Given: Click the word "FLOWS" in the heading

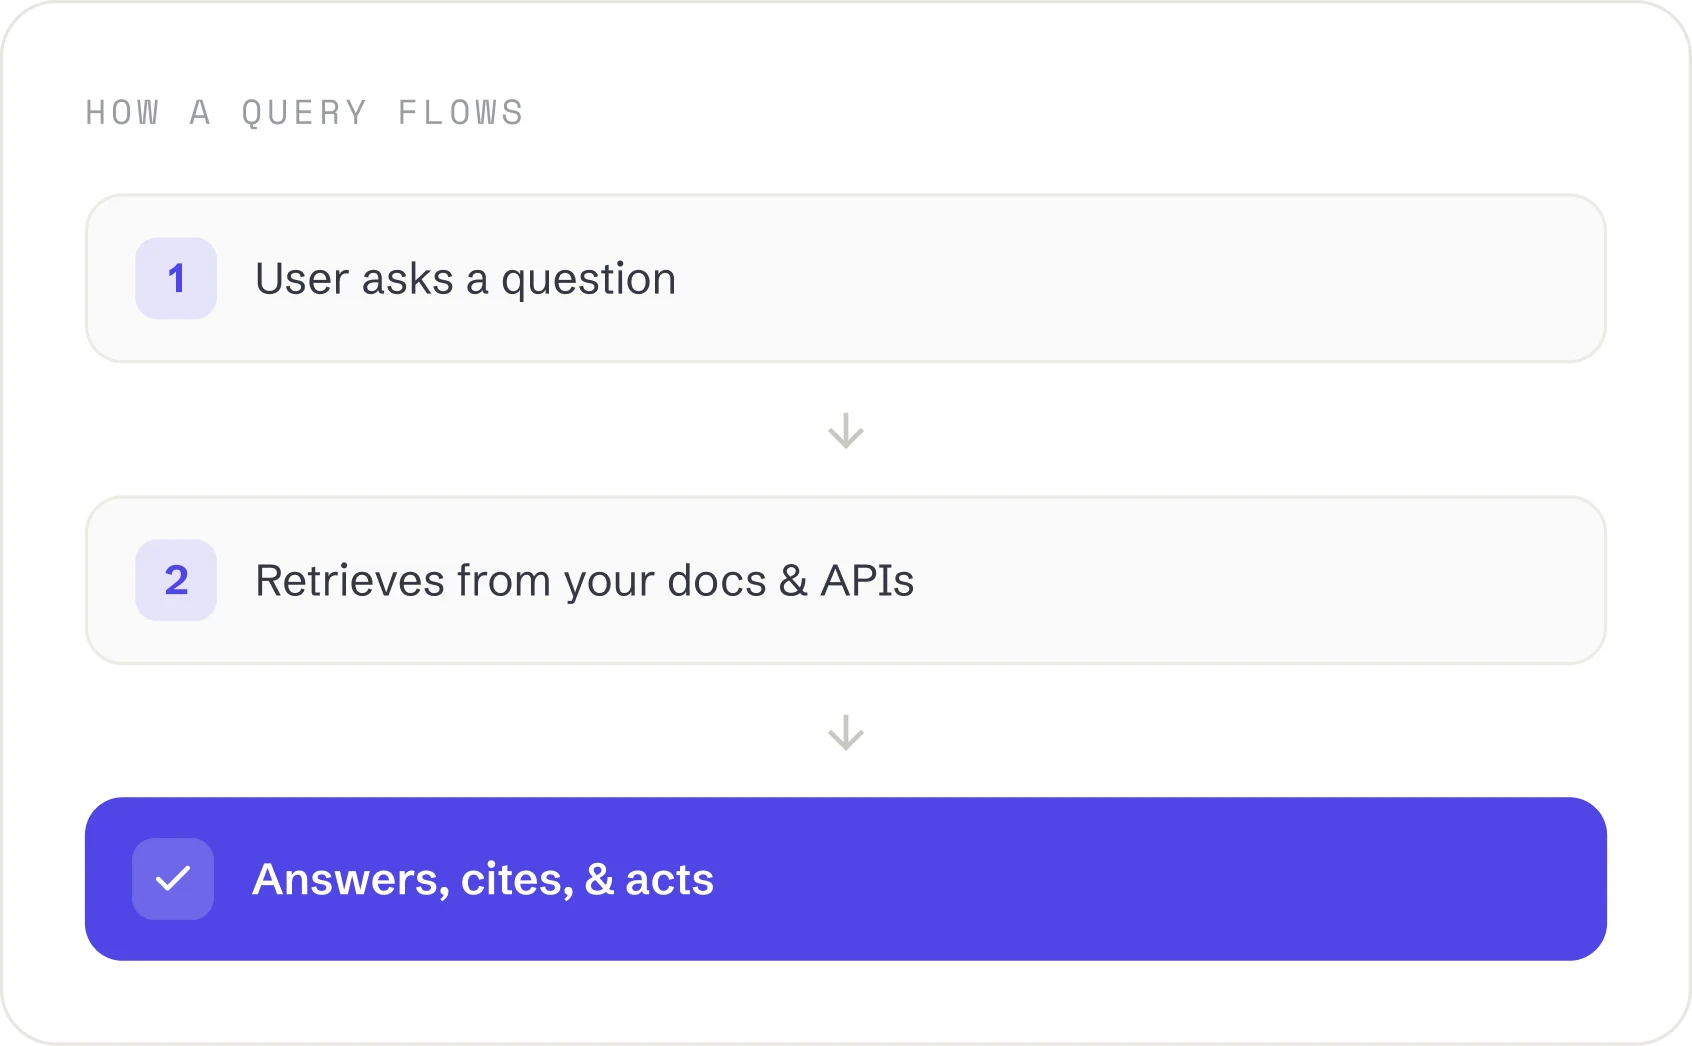Looking at the screenshot, I should tap(461, 113).
